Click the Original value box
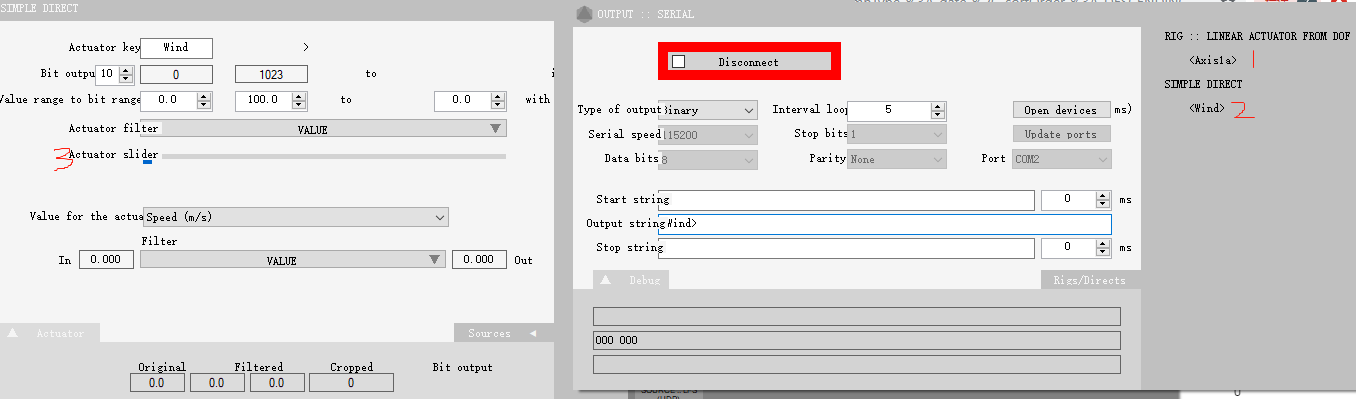Screen dimensions: 1356x399 click(x=157, y=383)
